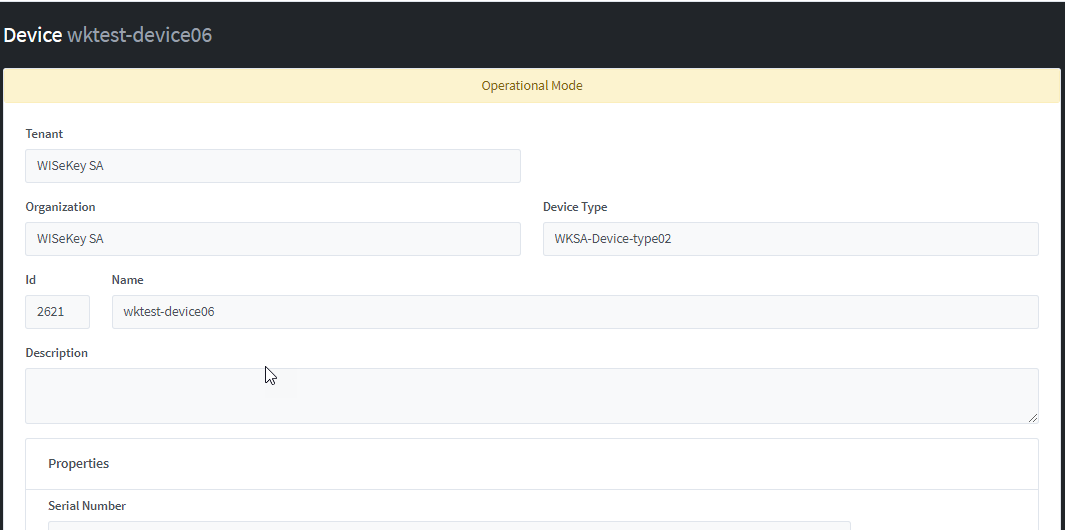Screen dimensions: 1065x530
Task: Select the Device Type field
Action: [x=790, y=239]
